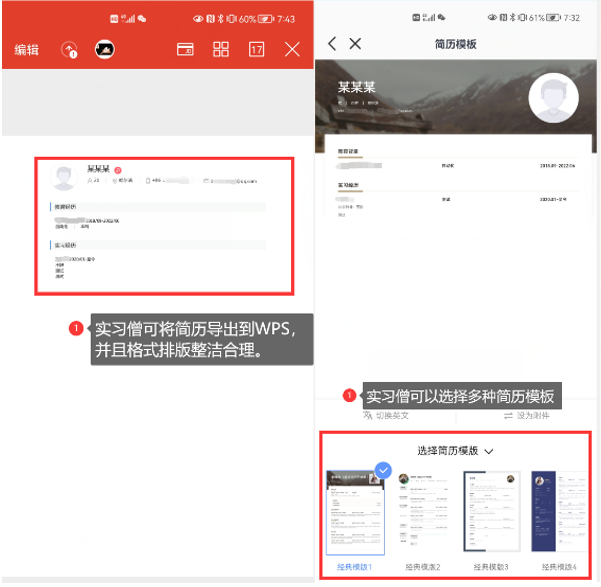
Task: Select 经典模版3 thumbnail
Action: tap(491, 511)
